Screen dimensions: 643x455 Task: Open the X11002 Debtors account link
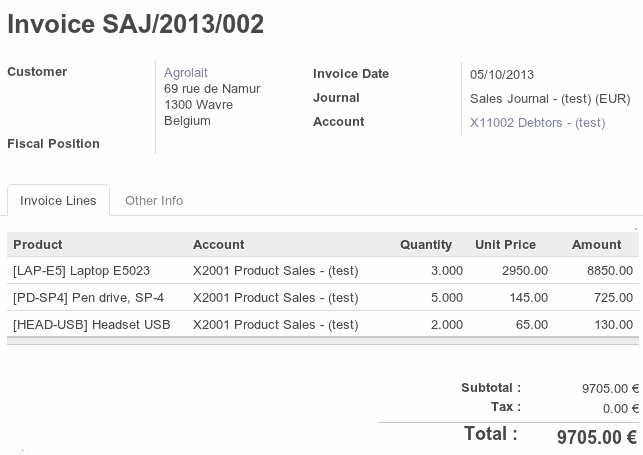coord(537,122)
